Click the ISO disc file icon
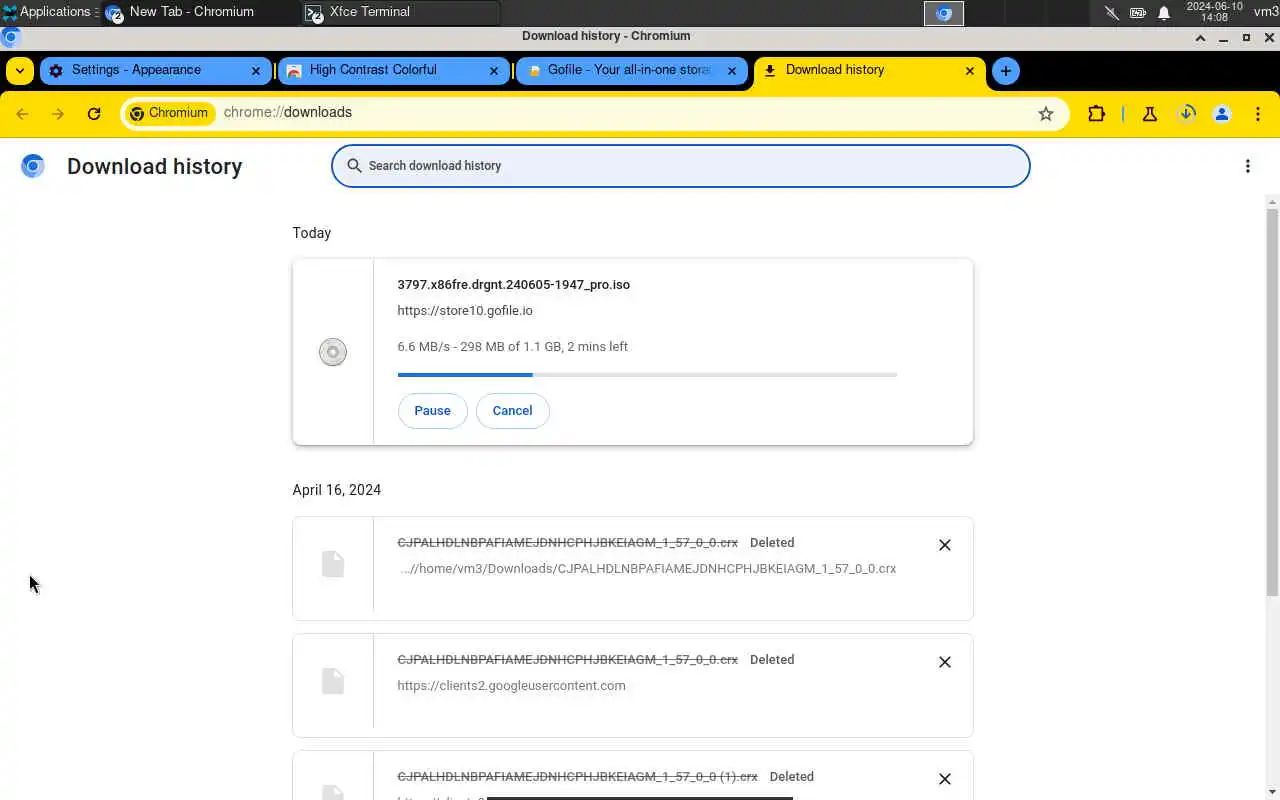 (333, 352)
